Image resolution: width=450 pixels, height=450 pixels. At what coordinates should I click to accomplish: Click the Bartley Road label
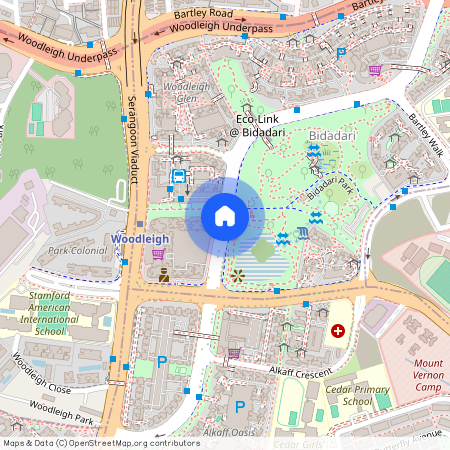click(x=203, y=14)
